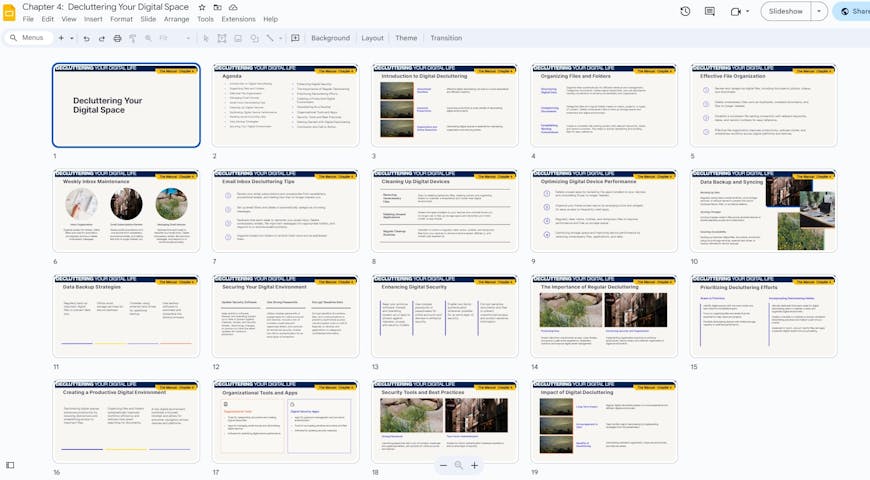Viewport: 870px width, 480px height.
Task: Click the Background button
Action: coord(330,38)
